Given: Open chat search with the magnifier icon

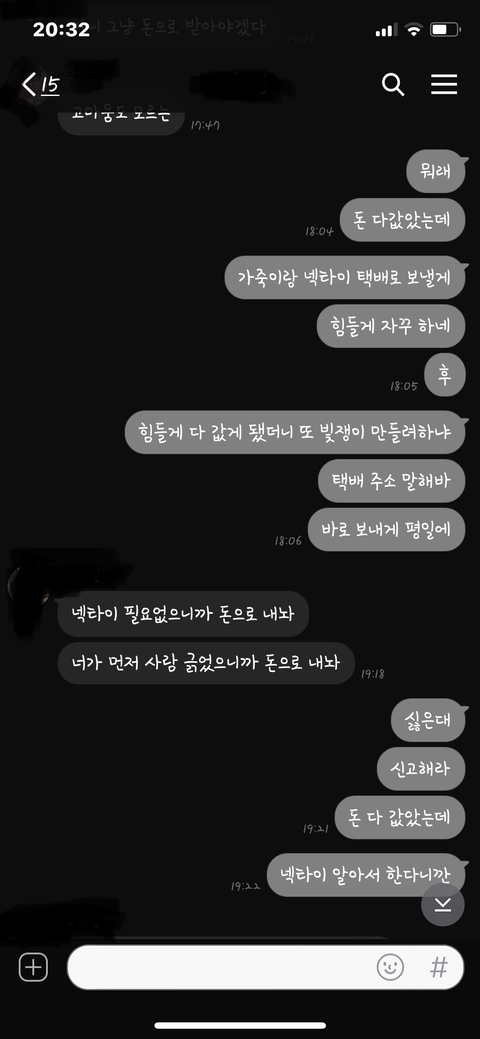Looking at the screenshot, I should tap(392, 84).
